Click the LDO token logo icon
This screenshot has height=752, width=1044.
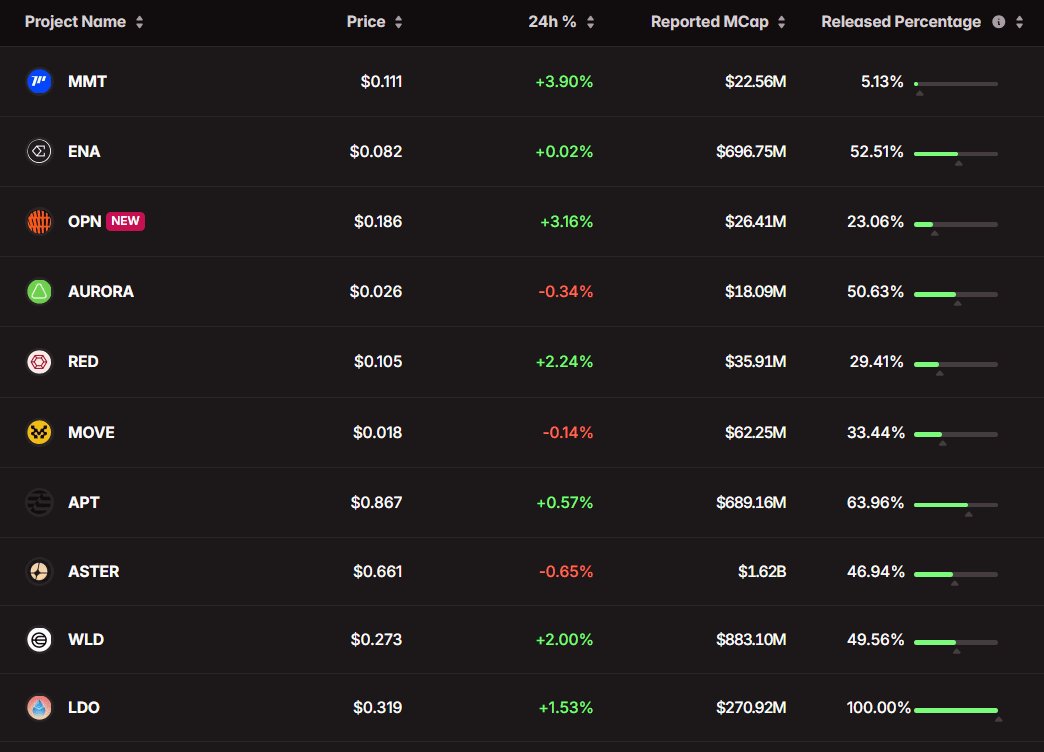pyautogui.click(x=38, y=708)
